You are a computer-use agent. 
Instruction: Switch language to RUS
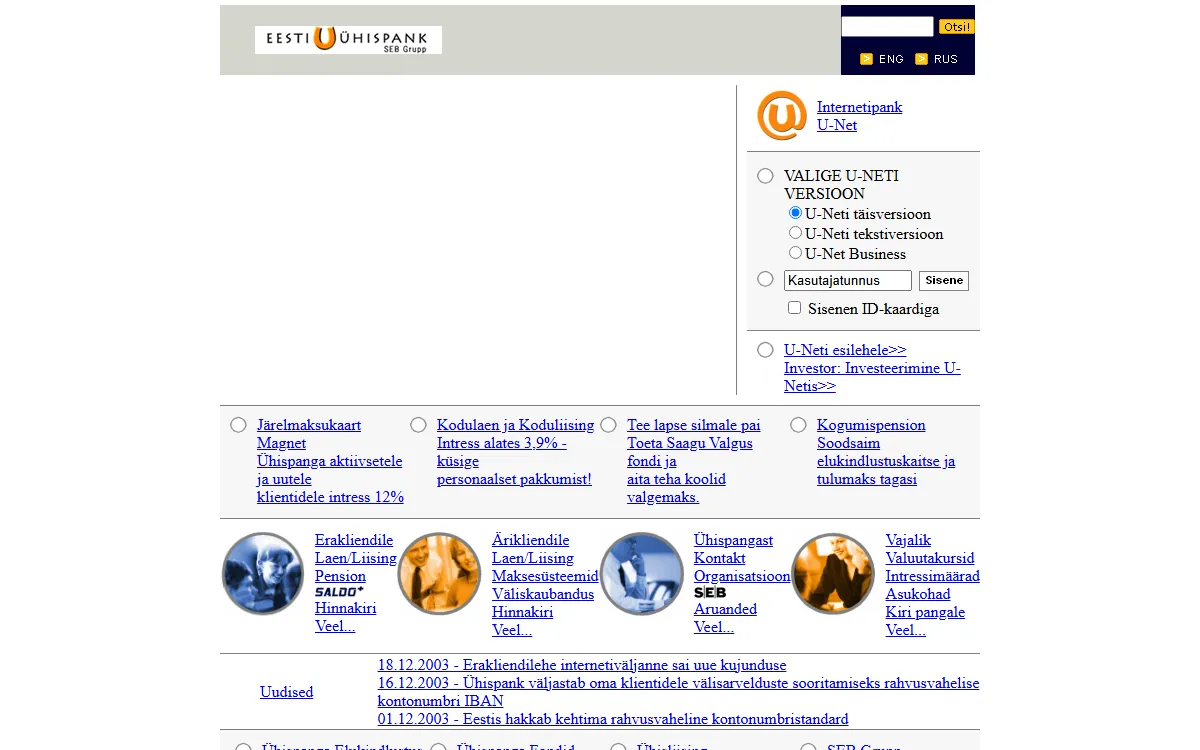pos(946,59)
